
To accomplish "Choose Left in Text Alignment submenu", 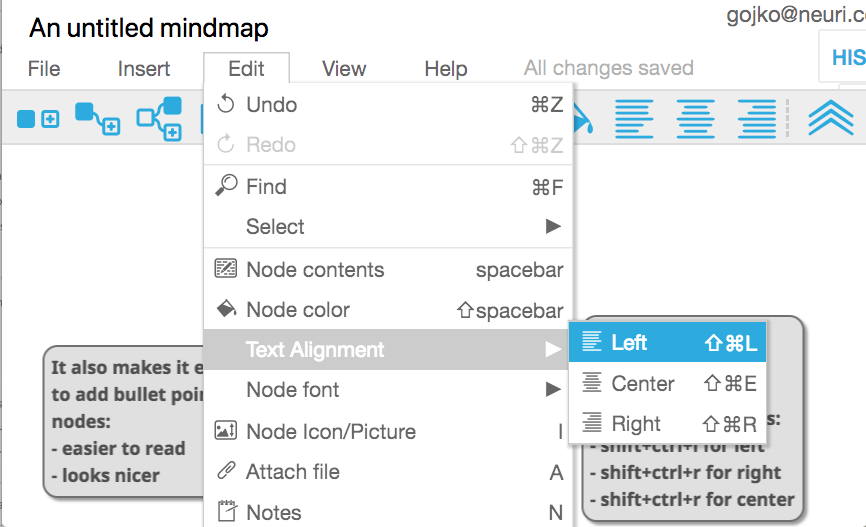I will pyautogui.click(x=668, y=342).
